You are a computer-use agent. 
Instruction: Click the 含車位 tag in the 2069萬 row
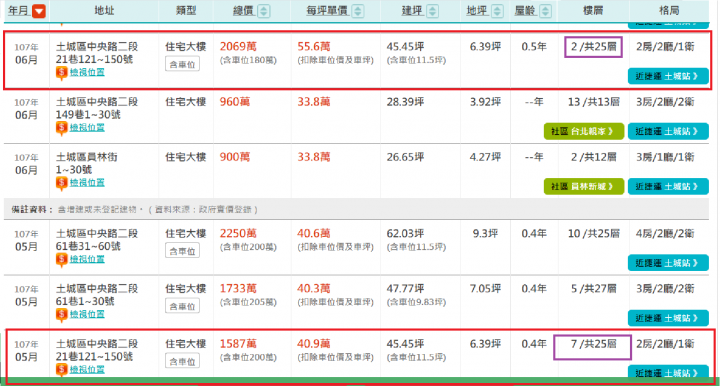click(x=182, y=64)
